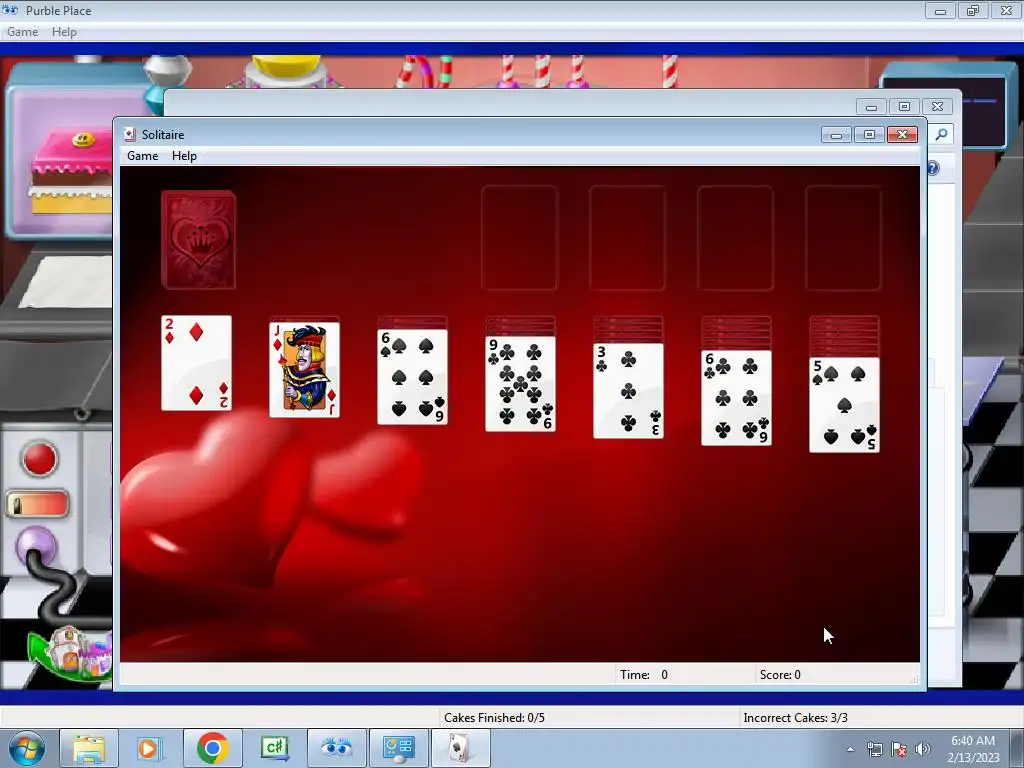Click the red gauge bar in Purble Place
1024x768 pixels.
[x=38, y=504]
